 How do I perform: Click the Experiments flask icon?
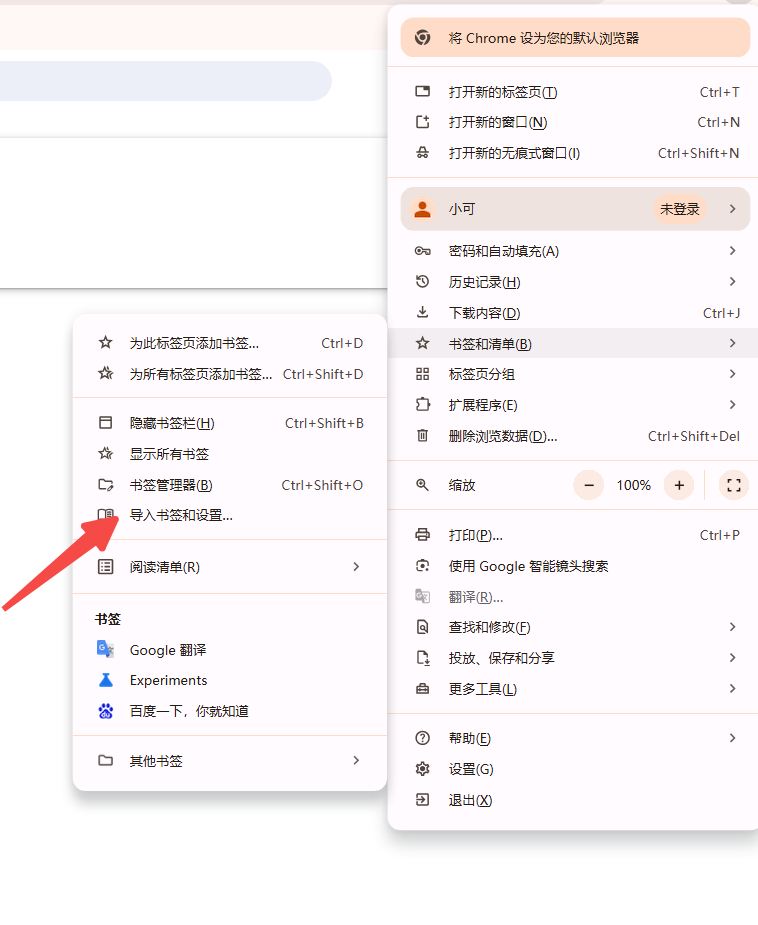pos(106,680)
